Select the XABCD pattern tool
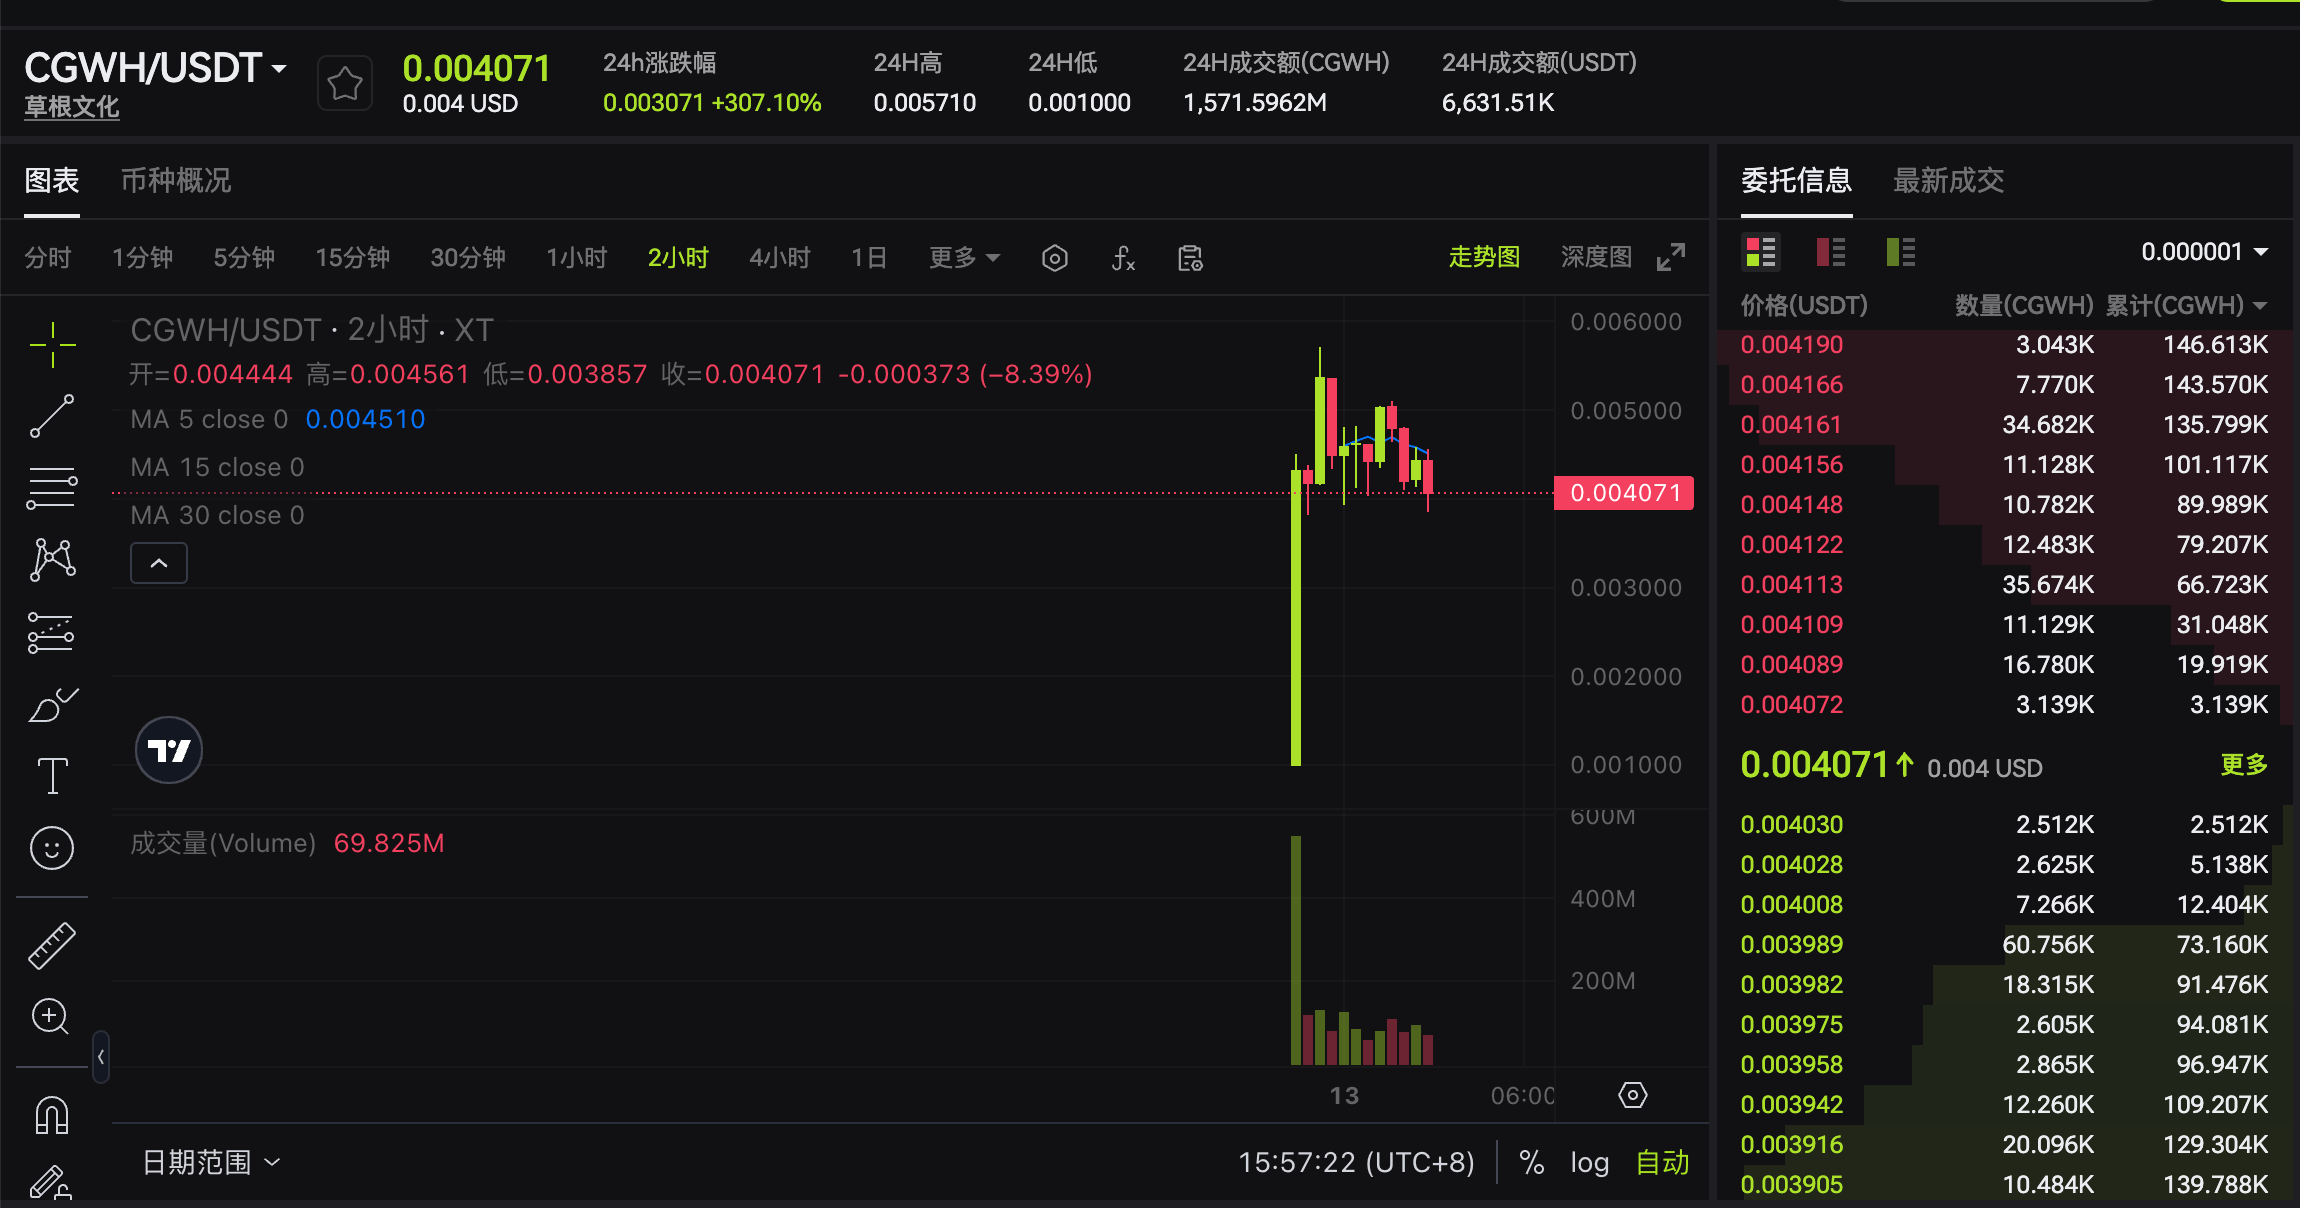The height and width of the screenshot is (1208, 2300). (51, 558)
